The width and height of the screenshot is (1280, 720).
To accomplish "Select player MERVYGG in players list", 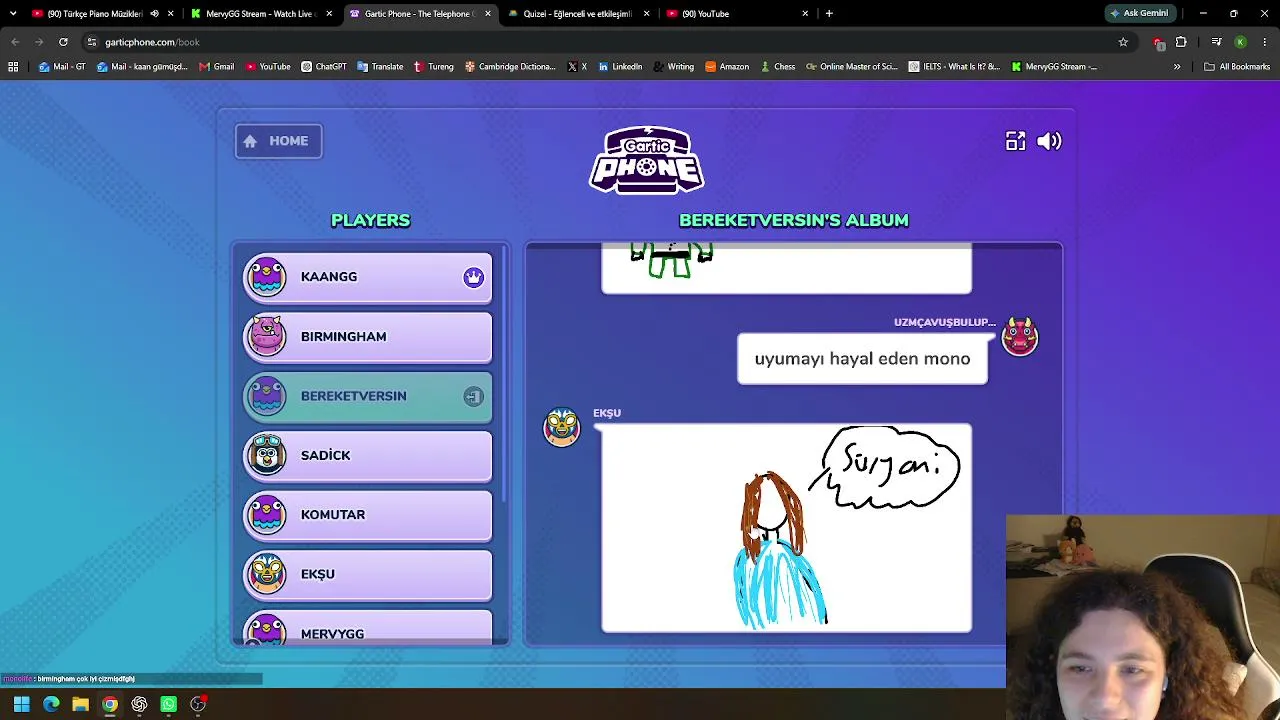I will [368, 628].
